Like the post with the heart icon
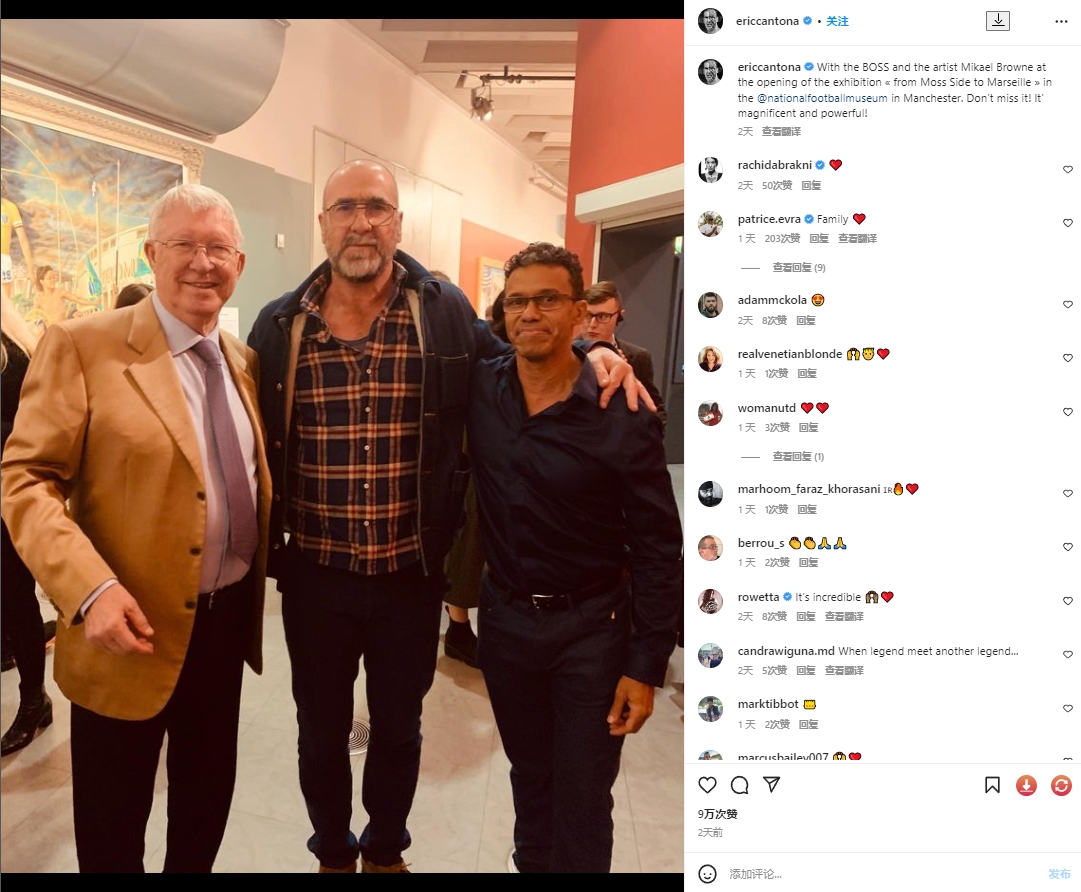 [x=707, y=785]
